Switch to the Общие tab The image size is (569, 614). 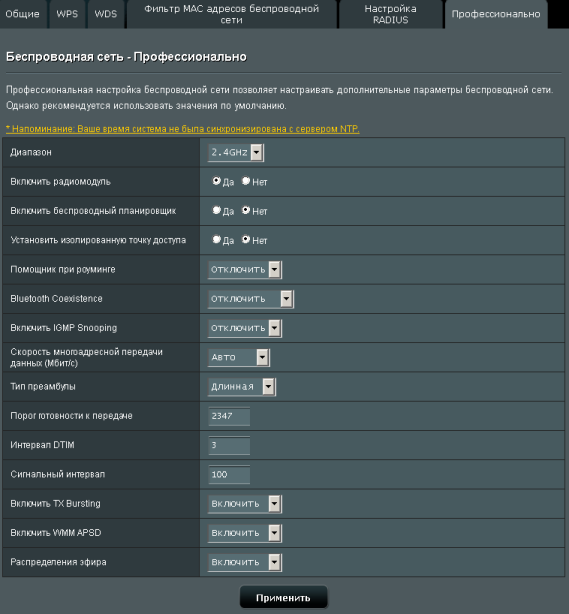(x=23, y=14)
